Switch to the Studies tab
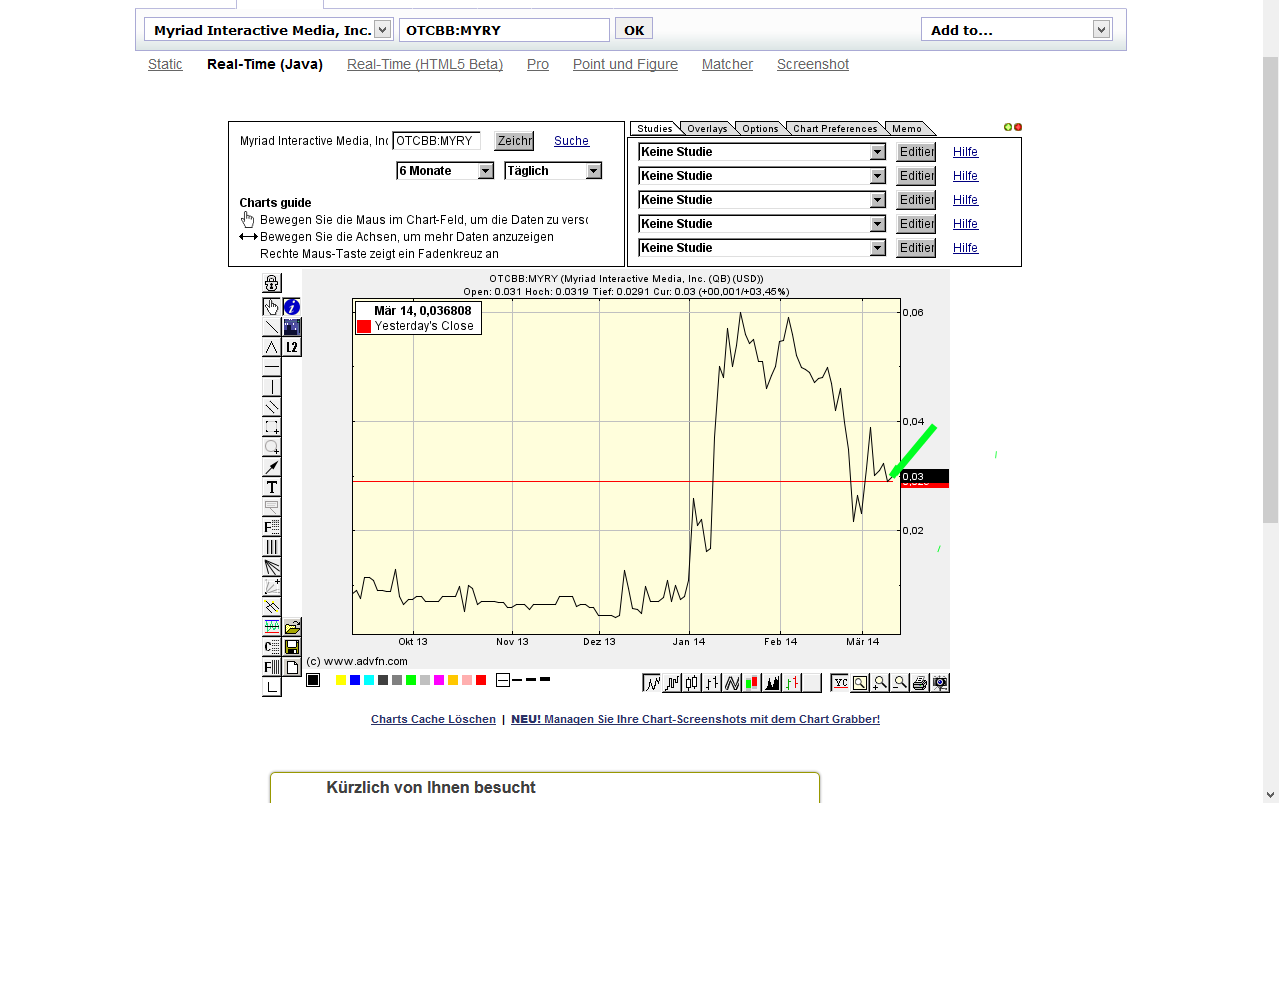 coord(655,129)
